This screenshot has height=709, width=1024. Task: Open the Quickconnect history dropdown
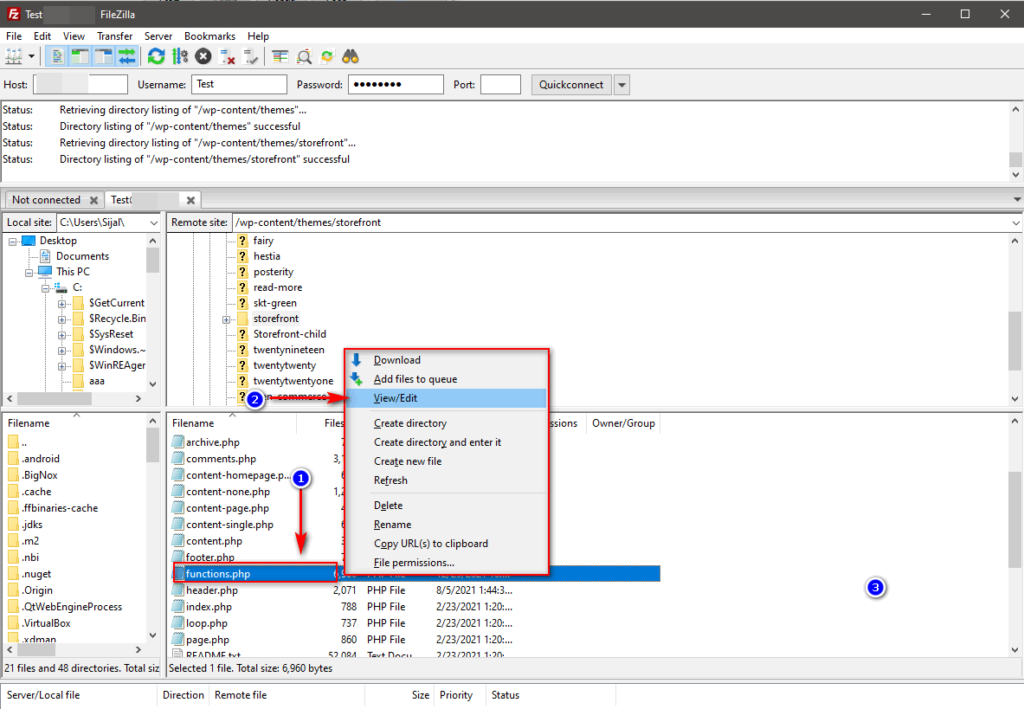pos(622,85)
